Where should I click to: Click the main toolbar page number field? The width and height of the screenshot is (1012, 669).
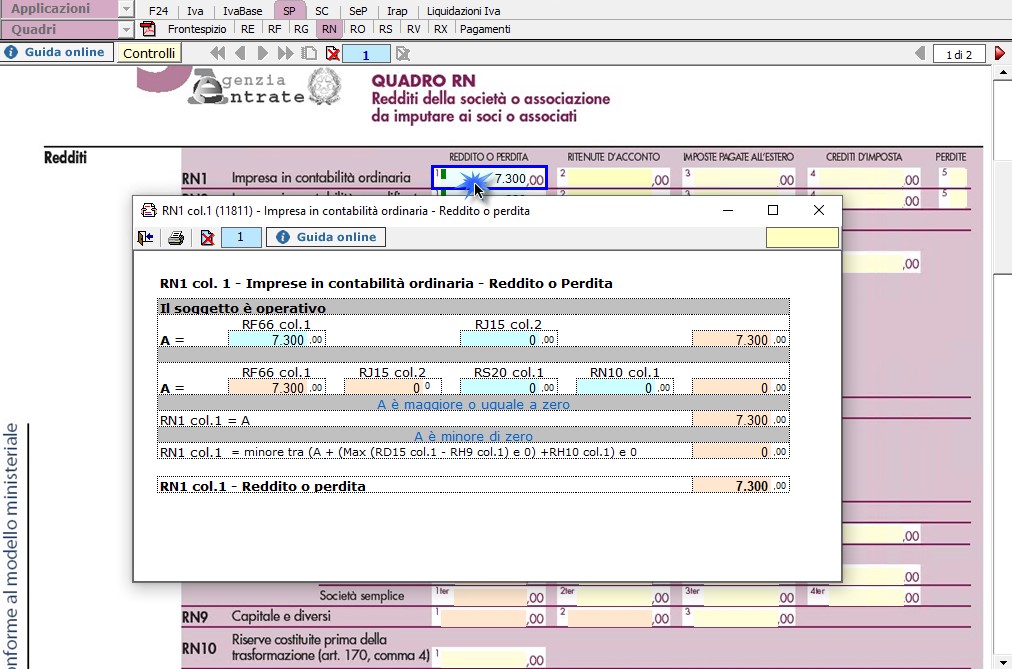[366, 54]
